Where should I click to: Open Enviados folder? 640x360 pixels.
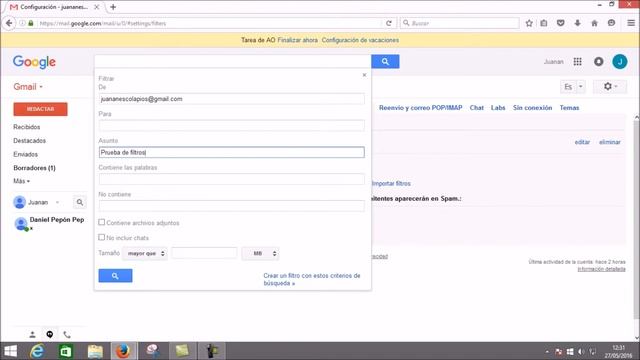[x=25, y=154]
